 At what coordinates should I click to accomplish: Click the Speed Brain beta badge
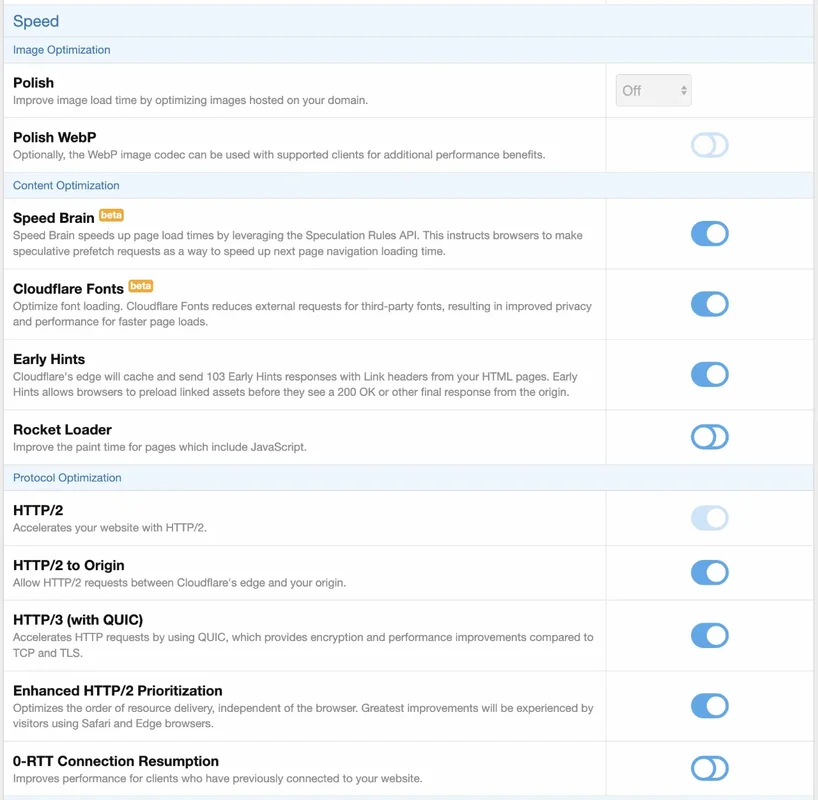109,216
